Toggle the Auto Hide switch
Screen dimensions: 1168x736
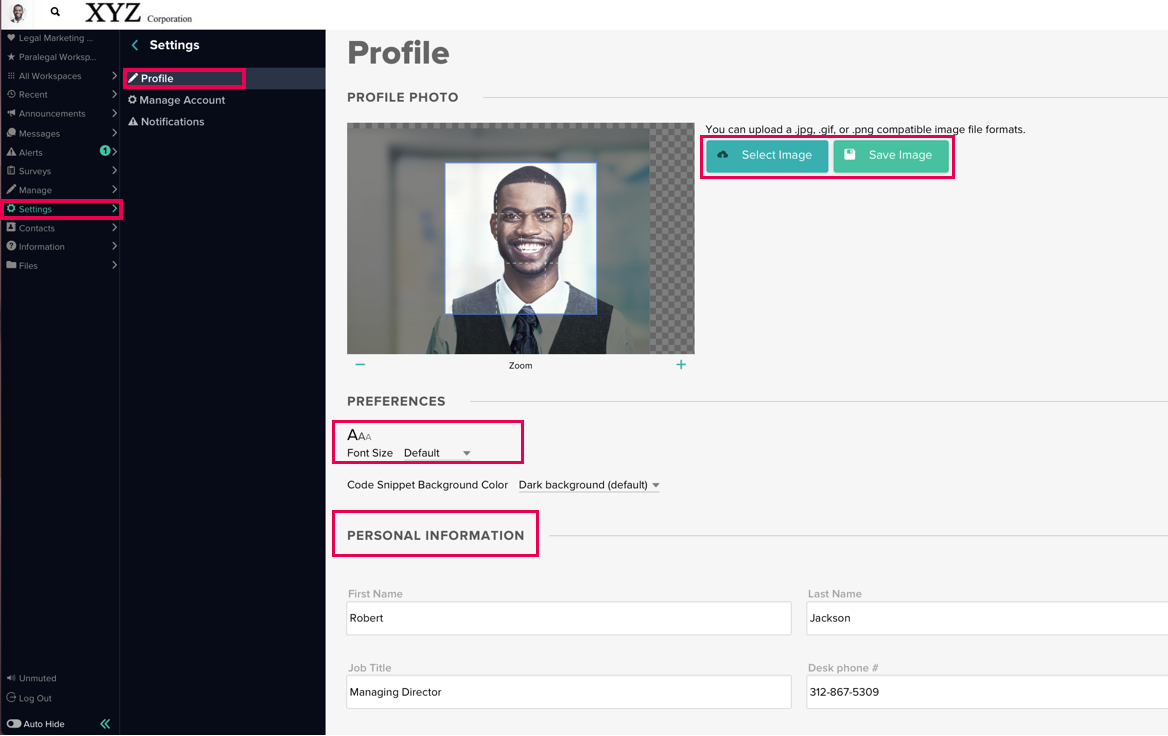click(14, 724)
